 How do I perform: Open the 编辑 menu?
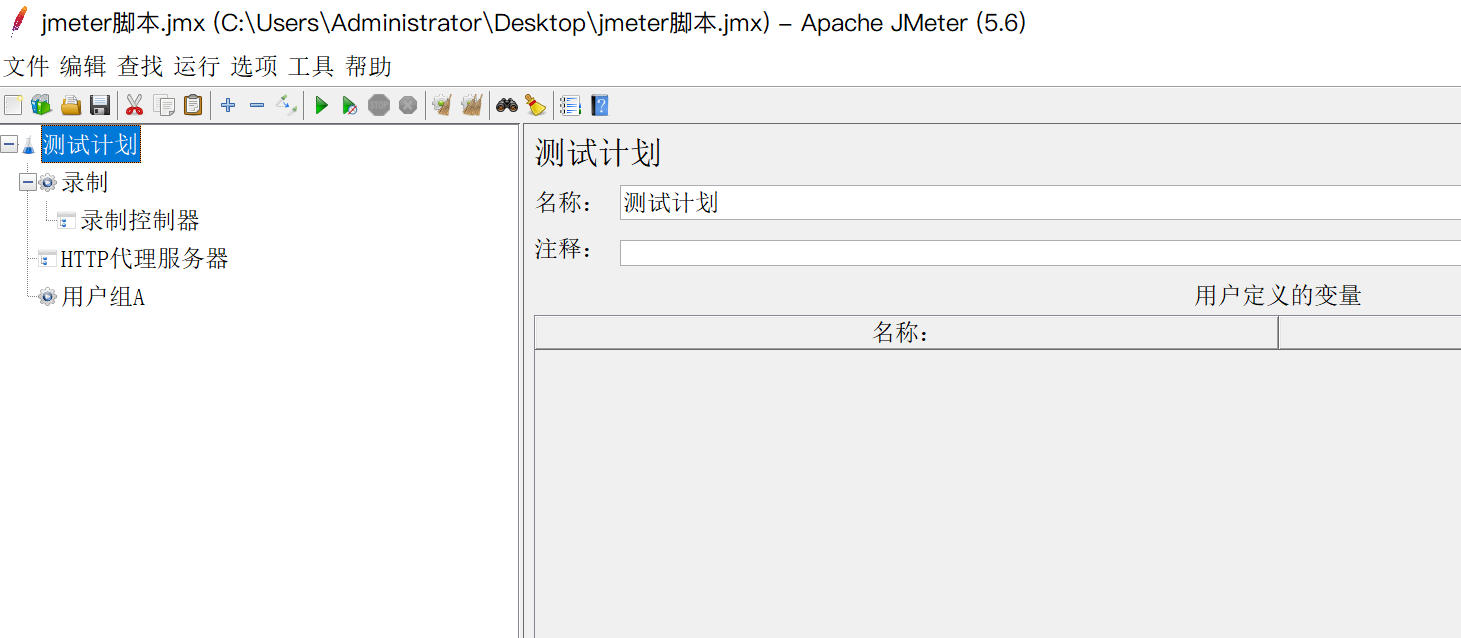[x=83, y=67]
